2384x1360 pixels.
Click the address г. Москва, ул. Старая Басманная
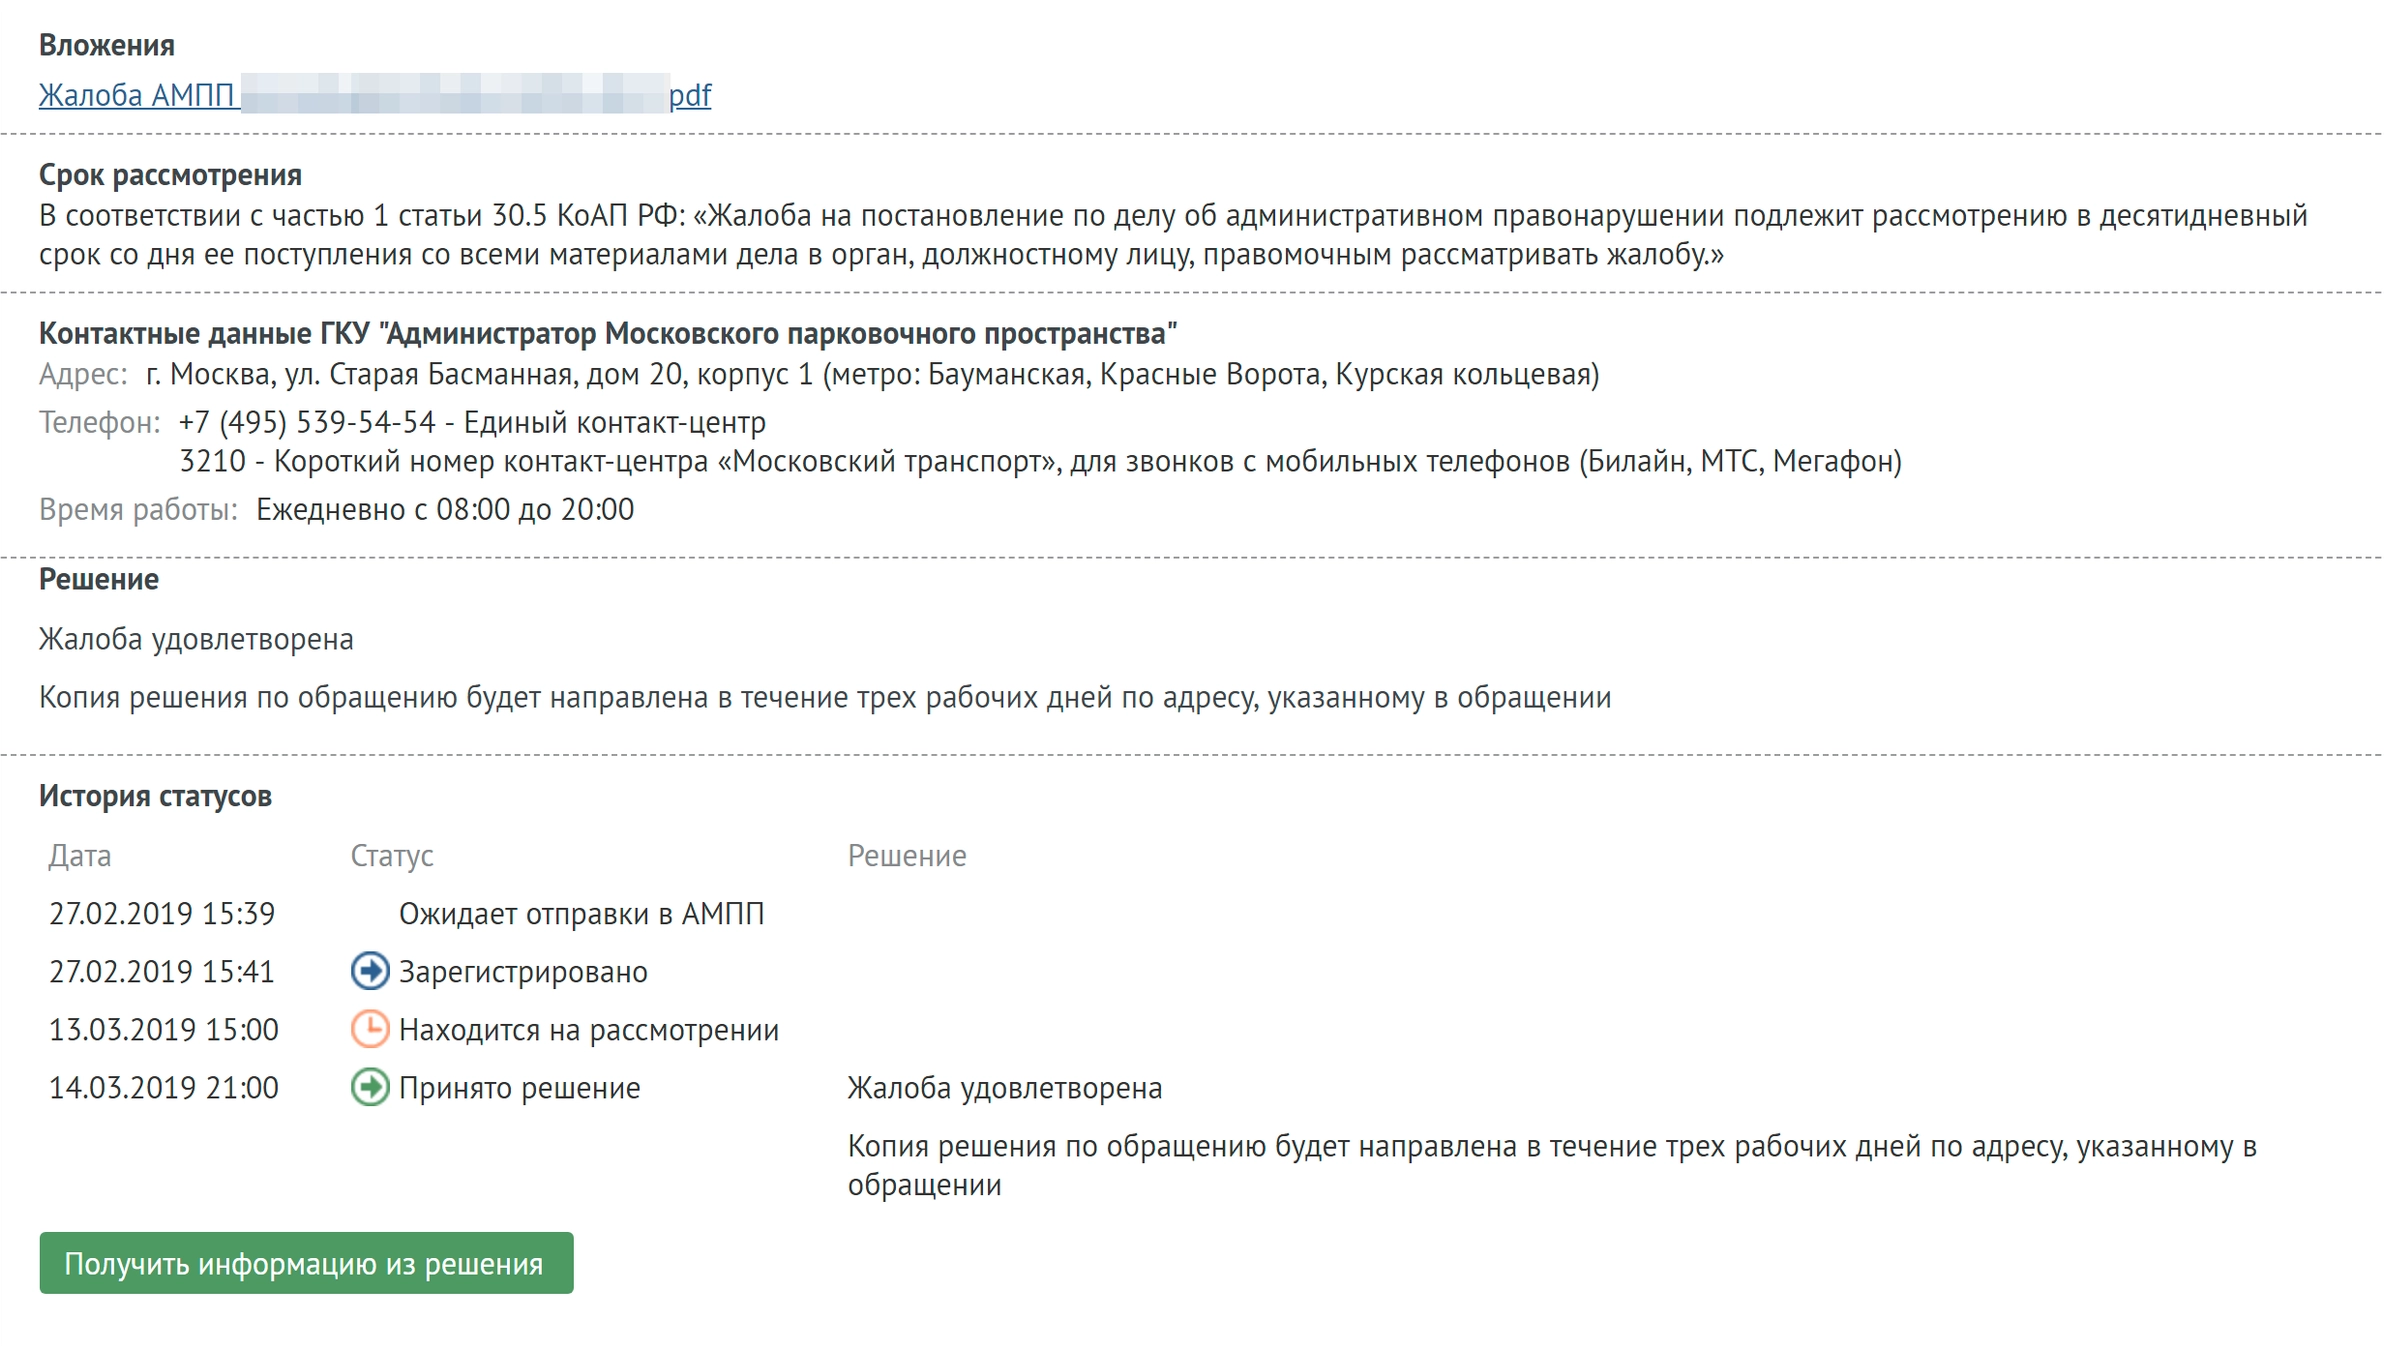(872, 375)
